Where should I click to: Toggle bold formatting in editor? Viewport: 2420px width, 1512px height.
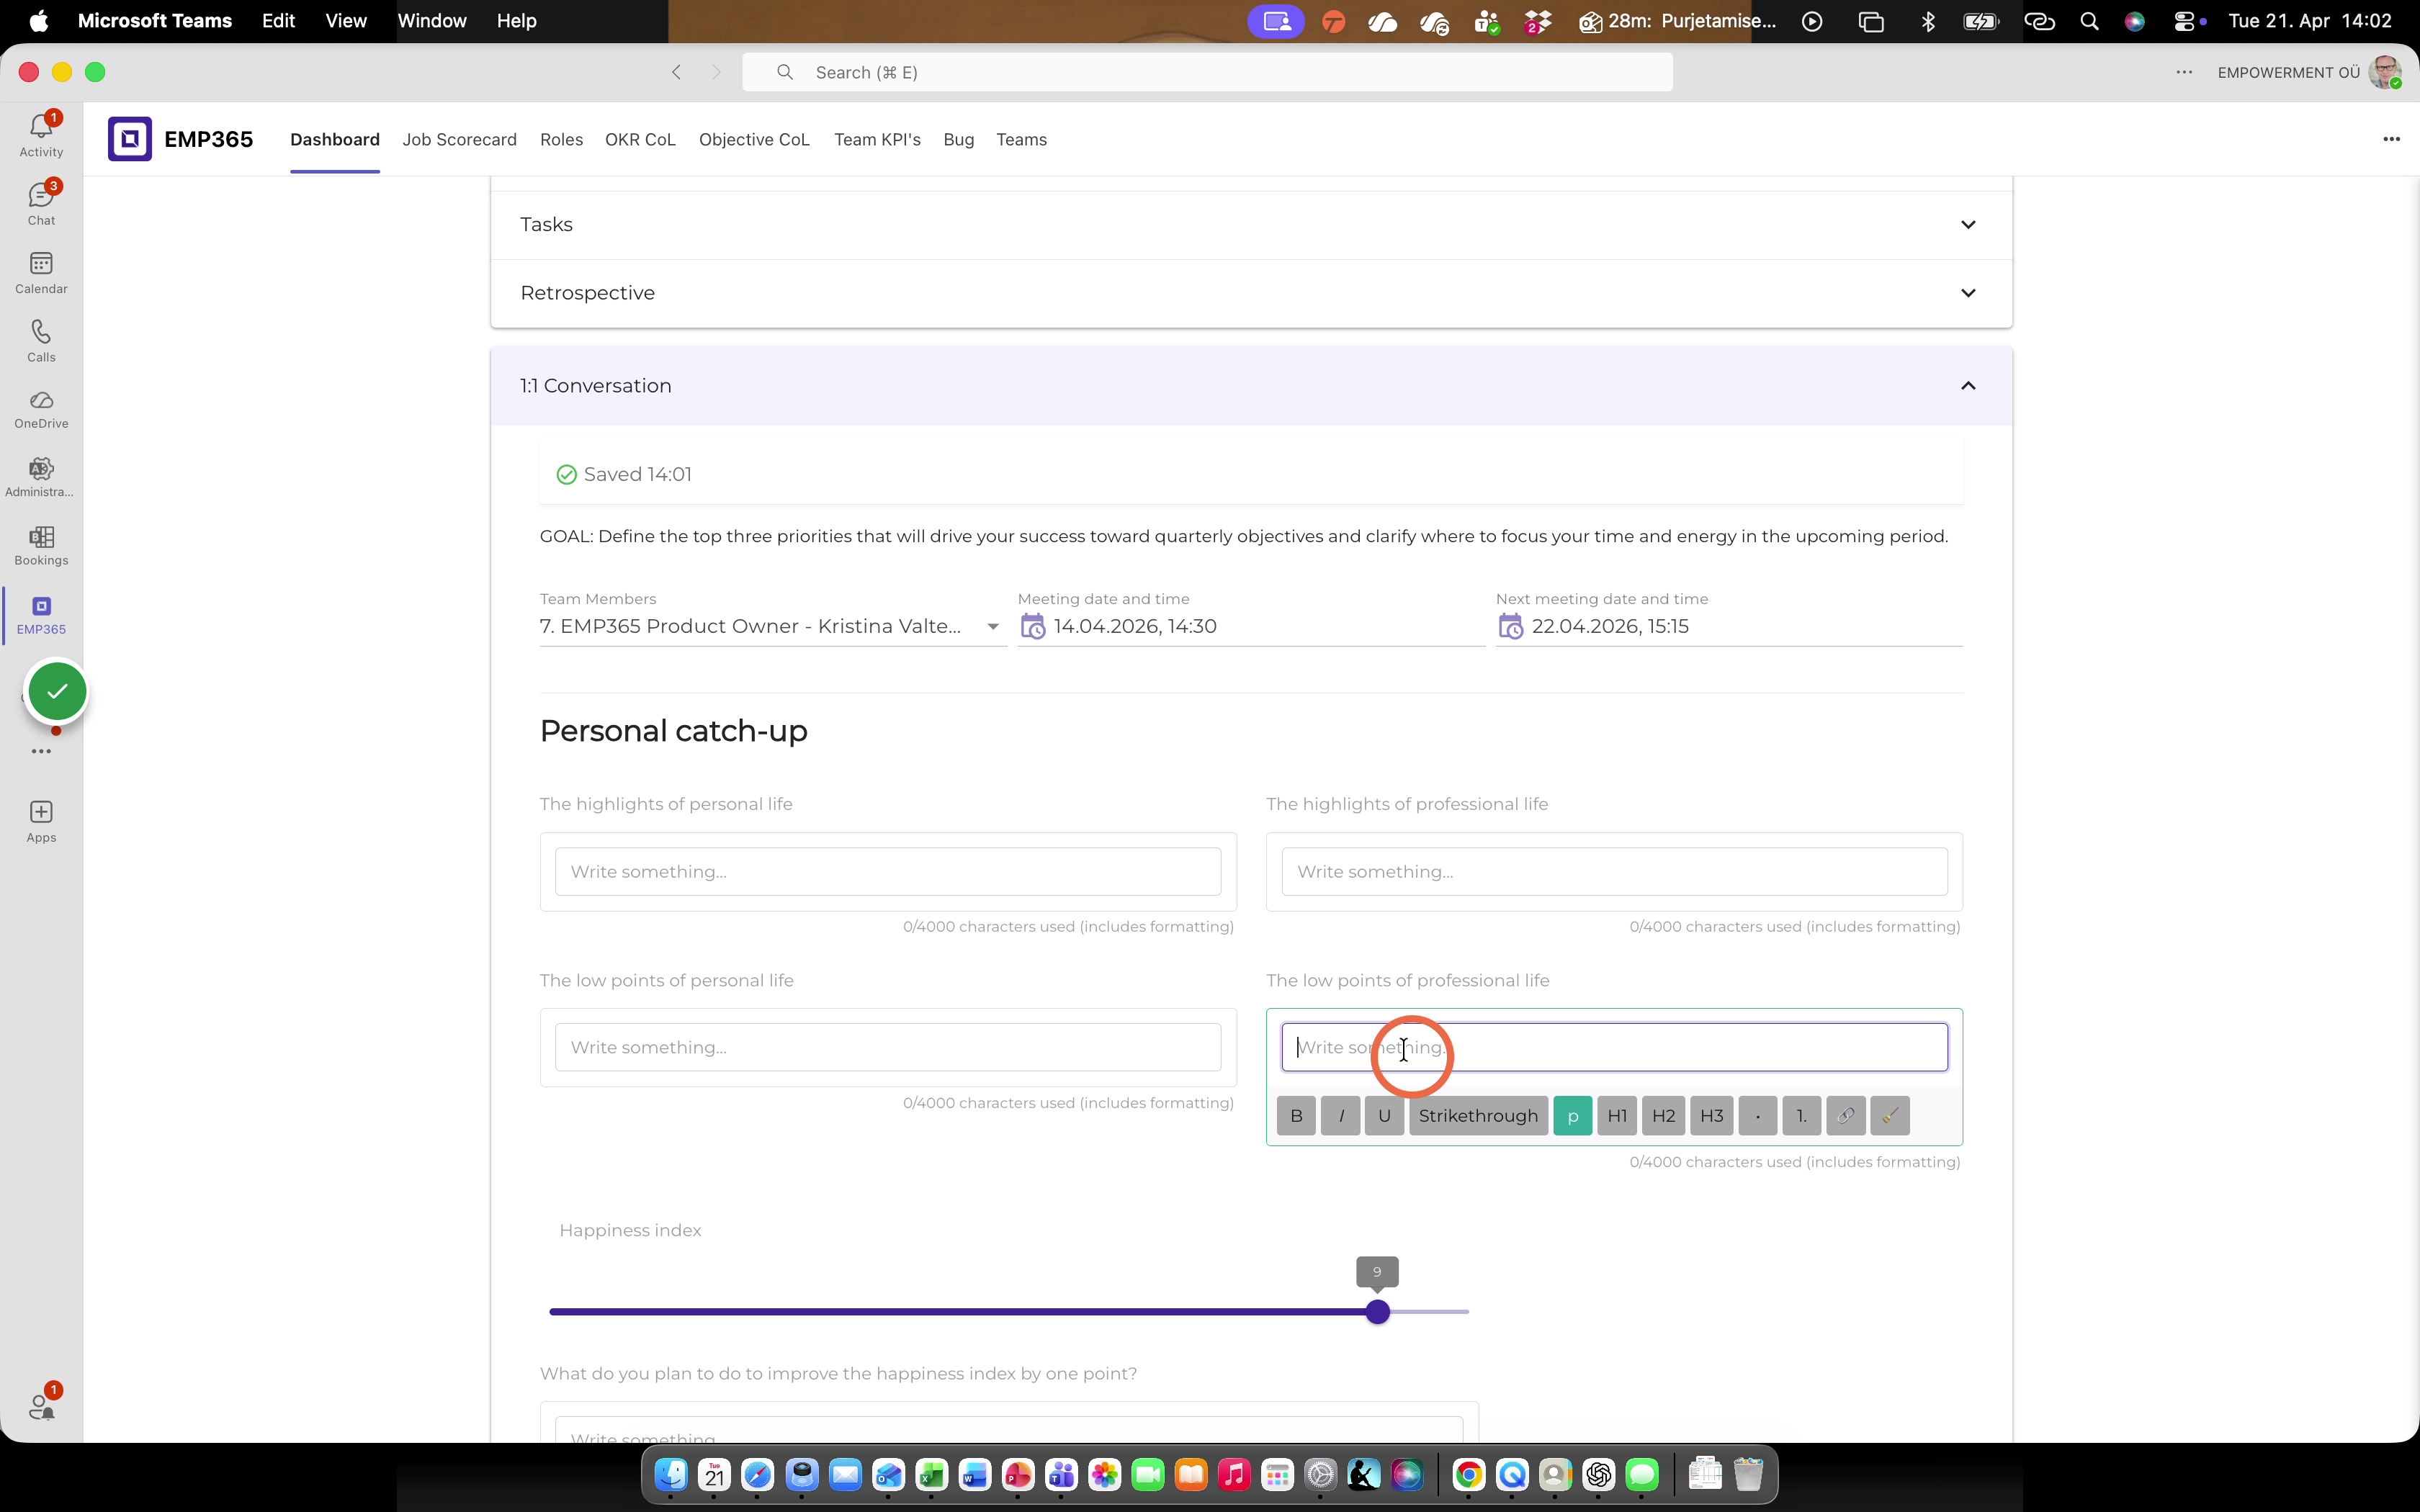(x=1297, y=1115)
